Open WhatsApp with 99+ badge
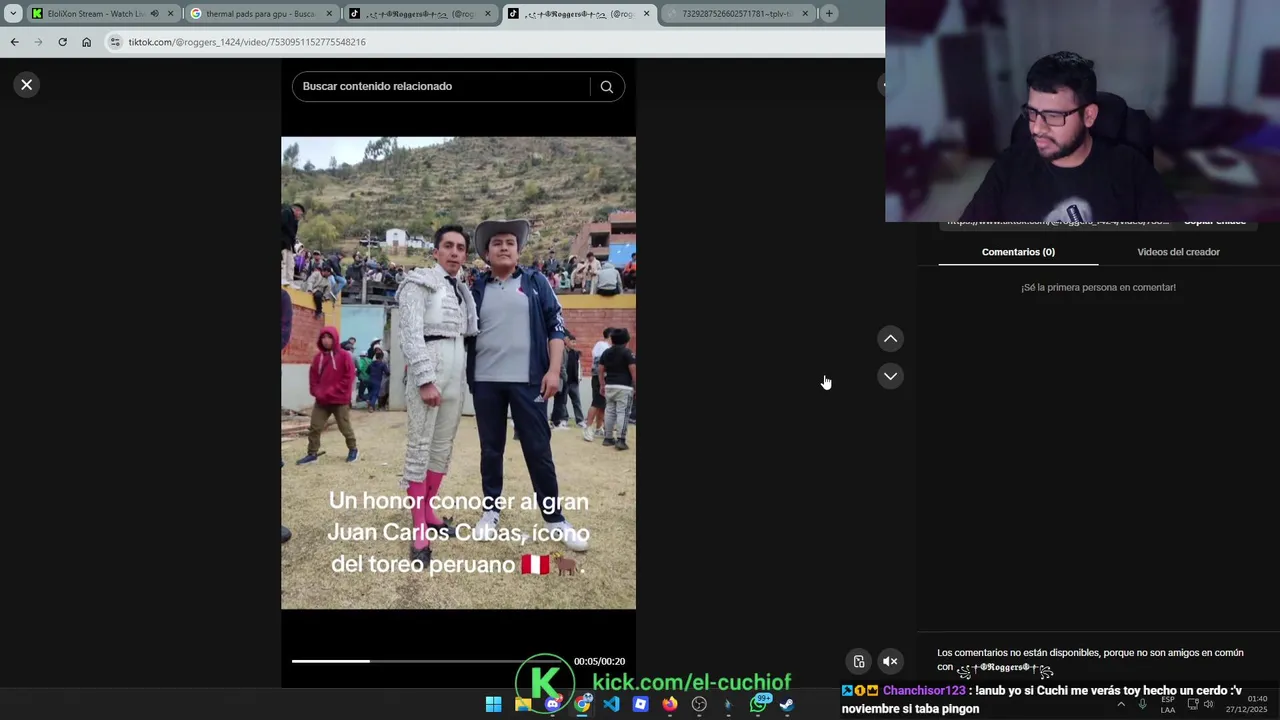This screenshot has height=720, width=1280. click(758, 704)
